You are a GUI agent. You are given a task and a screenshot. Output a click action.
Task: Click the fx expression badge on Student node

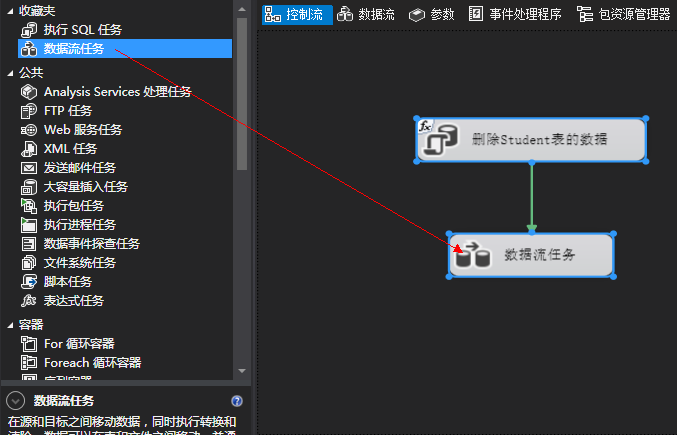click(x=425, y=126)
